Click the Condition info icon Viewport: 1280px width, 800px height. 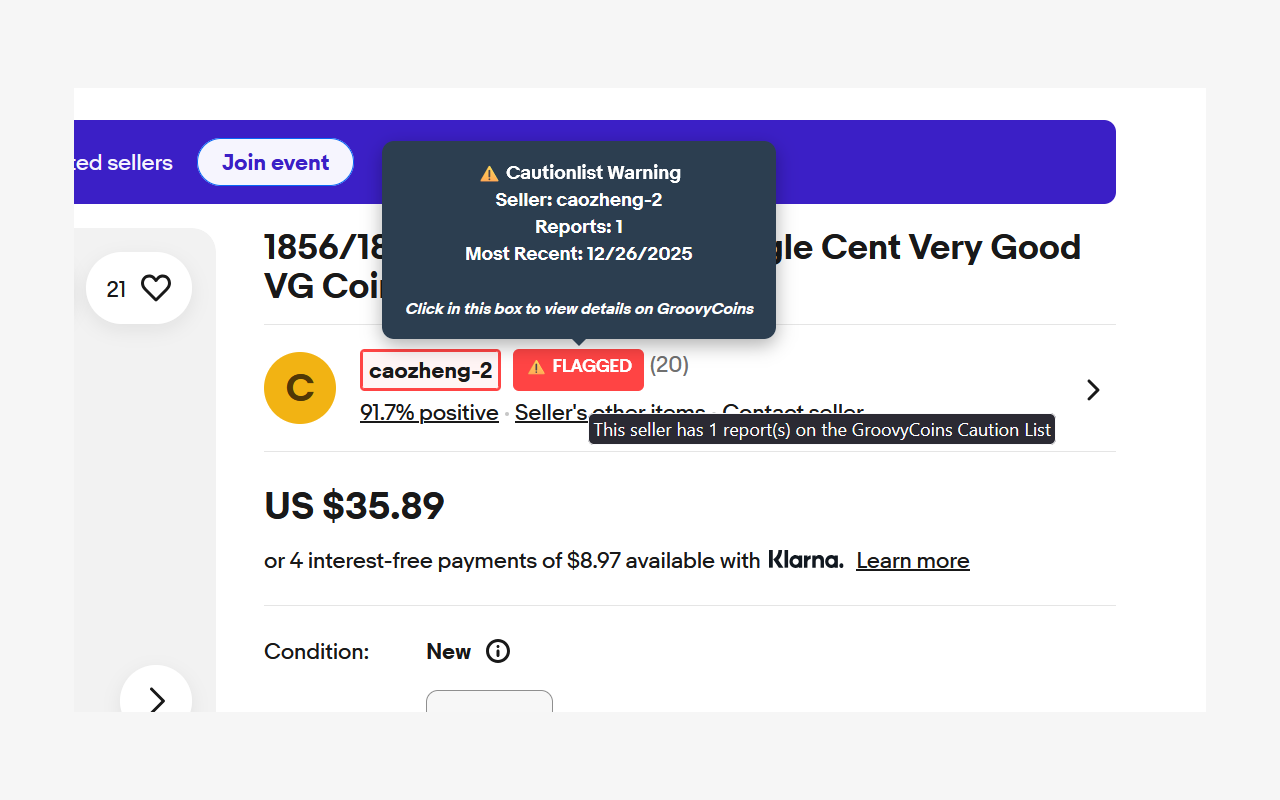point(498,652)
